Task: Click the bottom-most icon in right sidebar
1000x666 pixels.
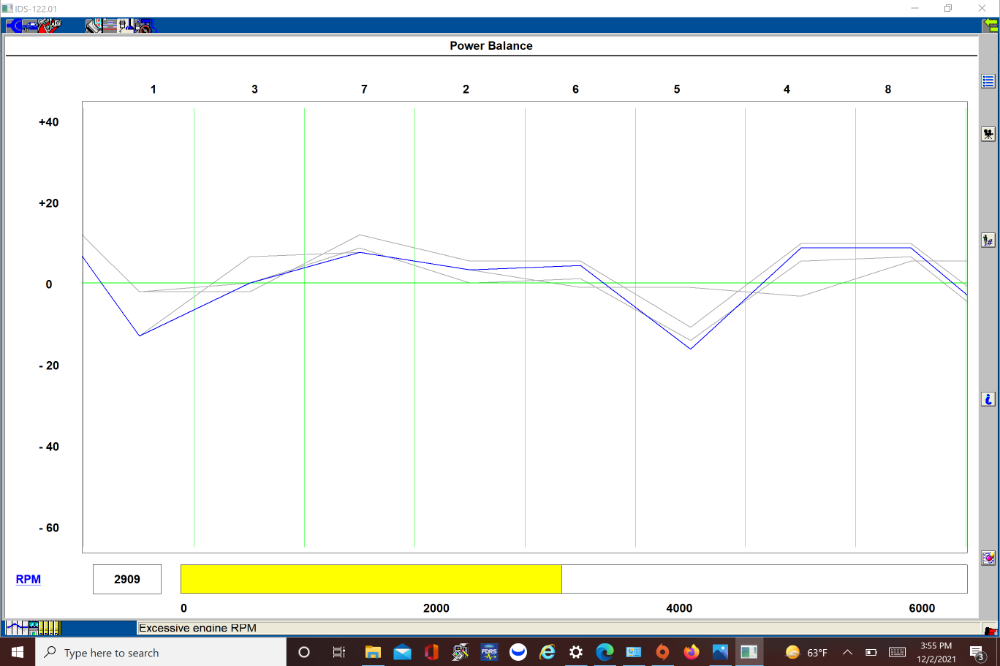Action: (988, 558)
